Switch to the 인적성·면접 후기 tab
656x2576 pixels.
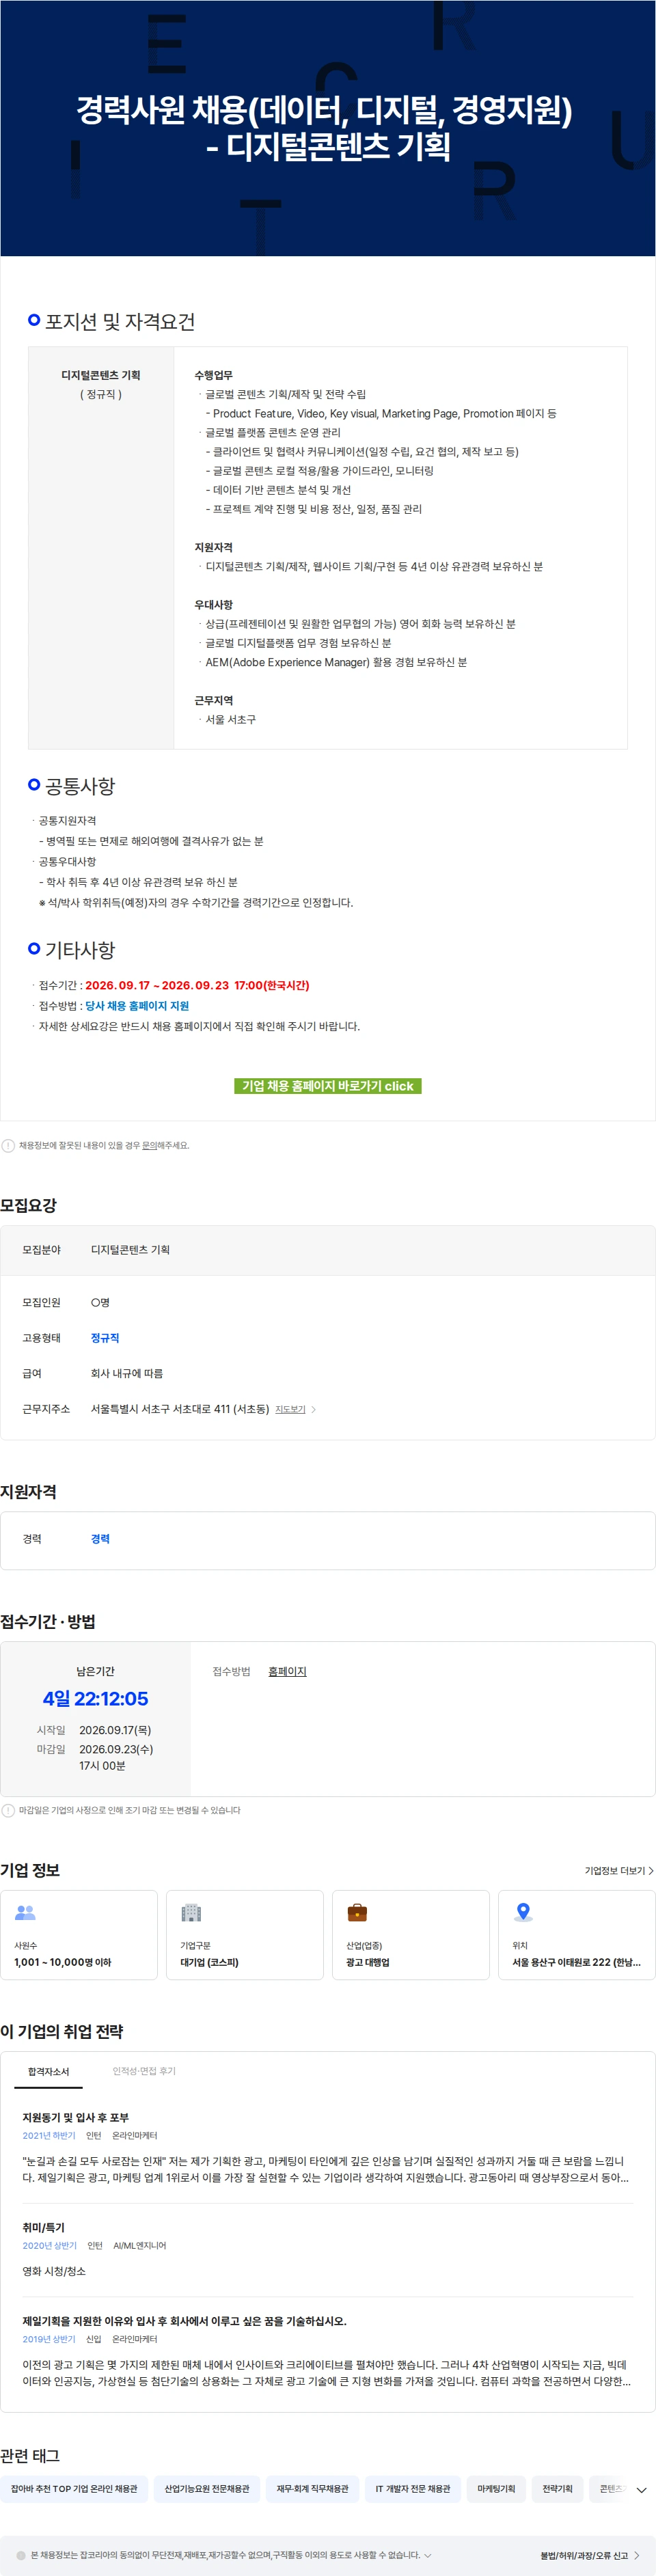(144, 2071)
